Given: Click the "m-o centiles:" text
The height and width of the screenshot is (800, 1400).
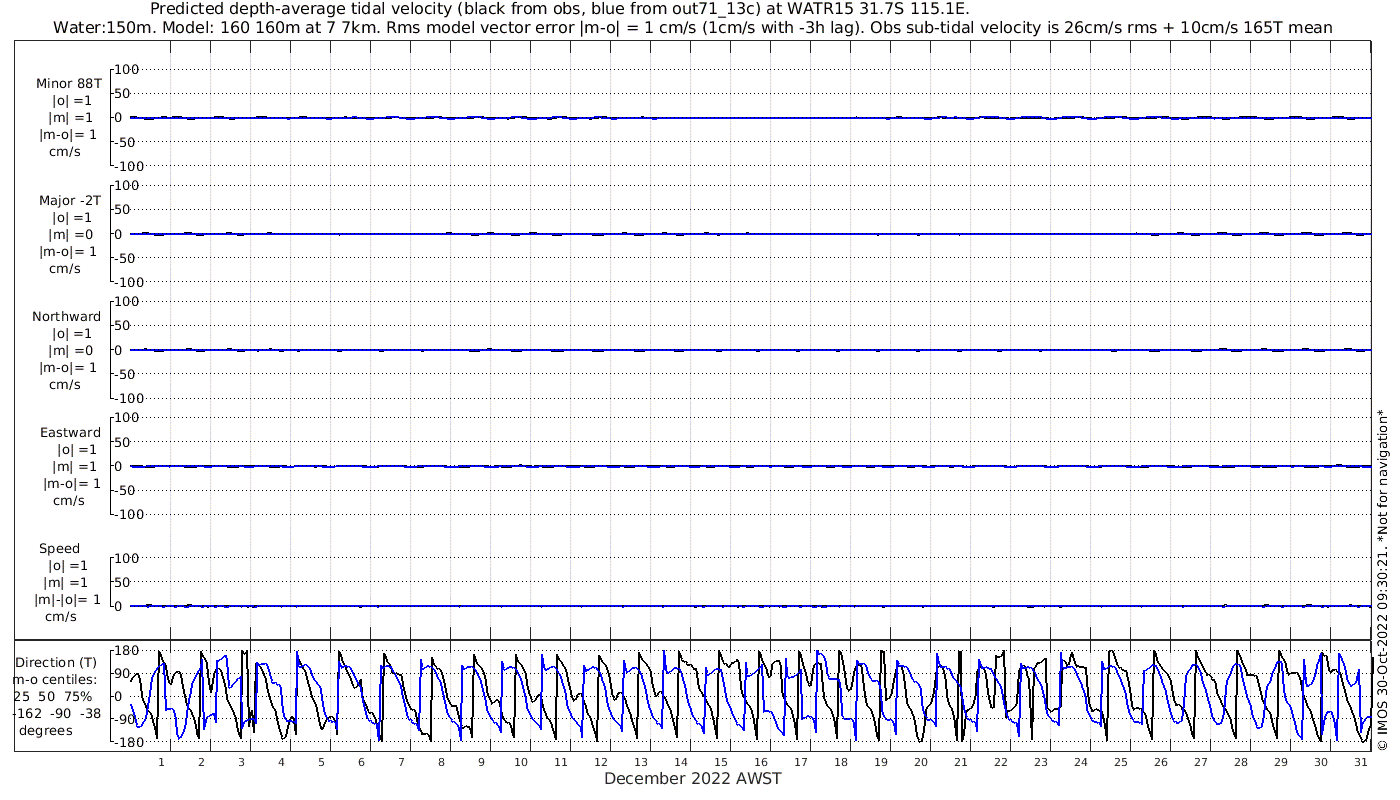Looking at the screenshot, I should click(55, 679).
